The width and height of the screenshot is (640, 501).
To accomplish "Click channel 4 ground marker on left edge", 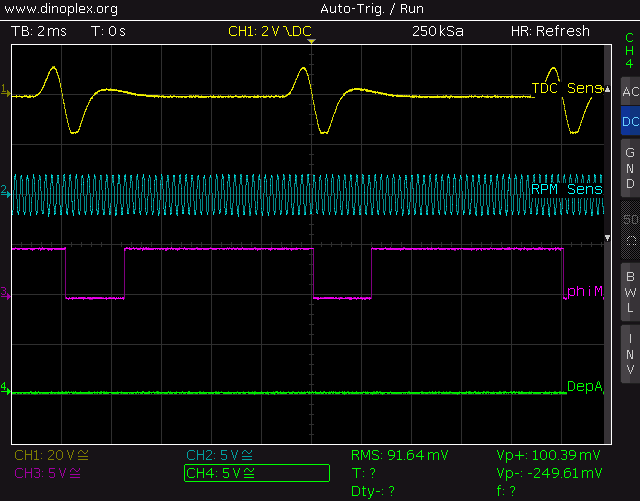I will coord(5,388).
